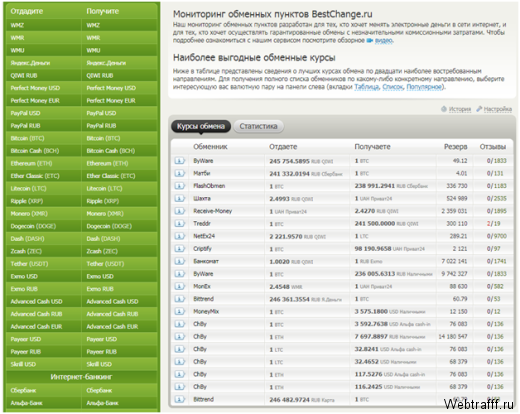Click the Обменник column header

[210, 147]
